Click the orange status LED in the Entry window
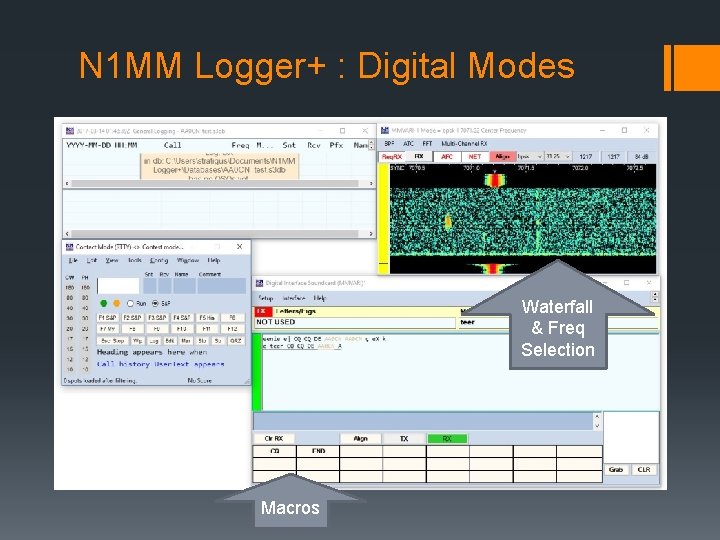 click(117, 303)
